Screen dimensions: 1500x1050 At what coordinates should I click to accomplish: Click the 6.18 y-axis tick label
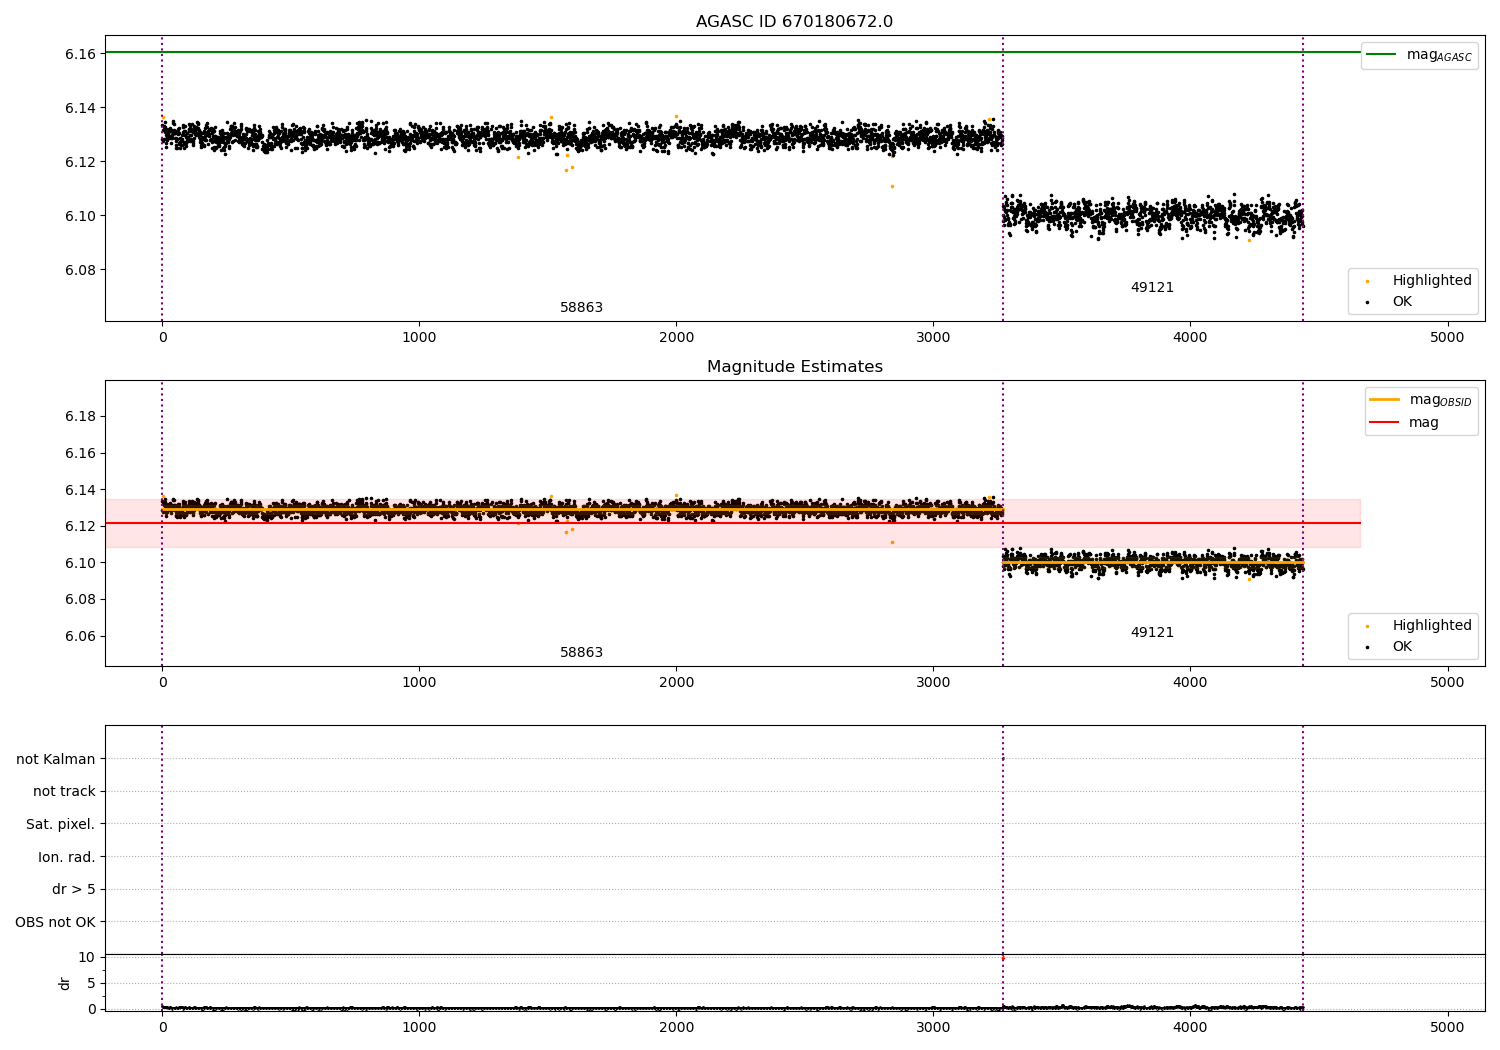point(80,416)
